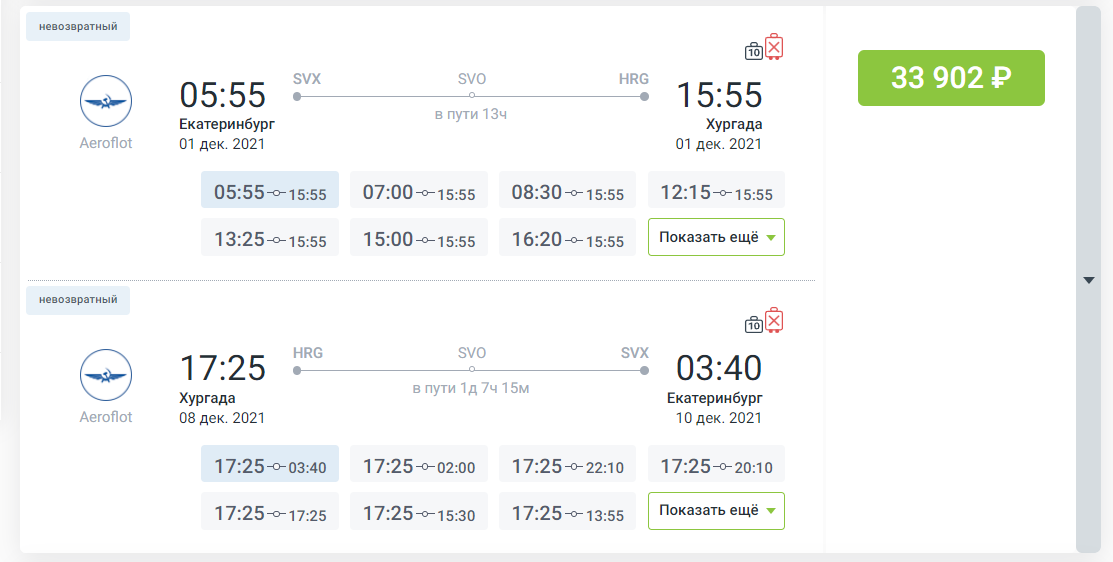Click the return hand-luggage 10kg icon
The height and width of the screenshot is (562, 1113).
754,324
